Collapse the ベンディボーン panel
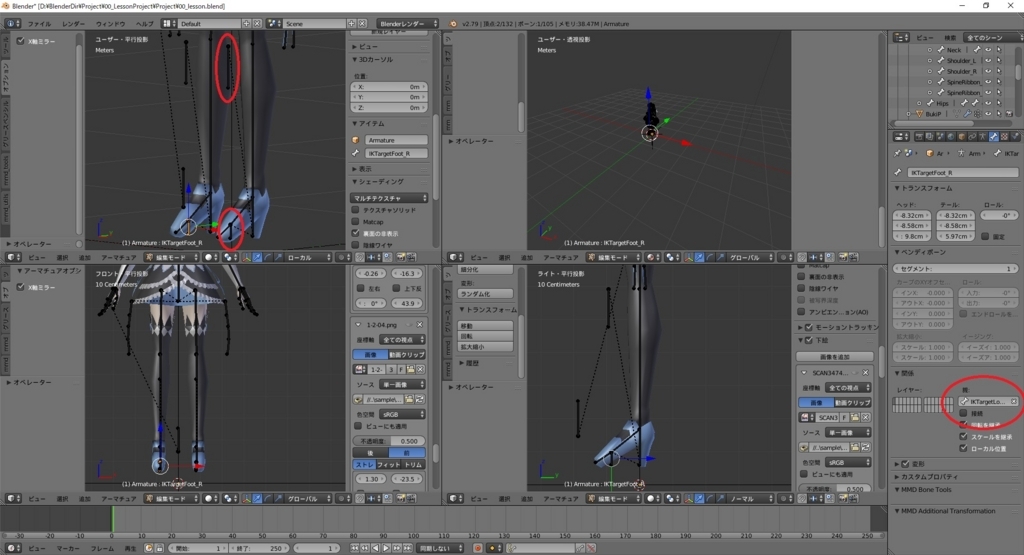 point(920,252)
